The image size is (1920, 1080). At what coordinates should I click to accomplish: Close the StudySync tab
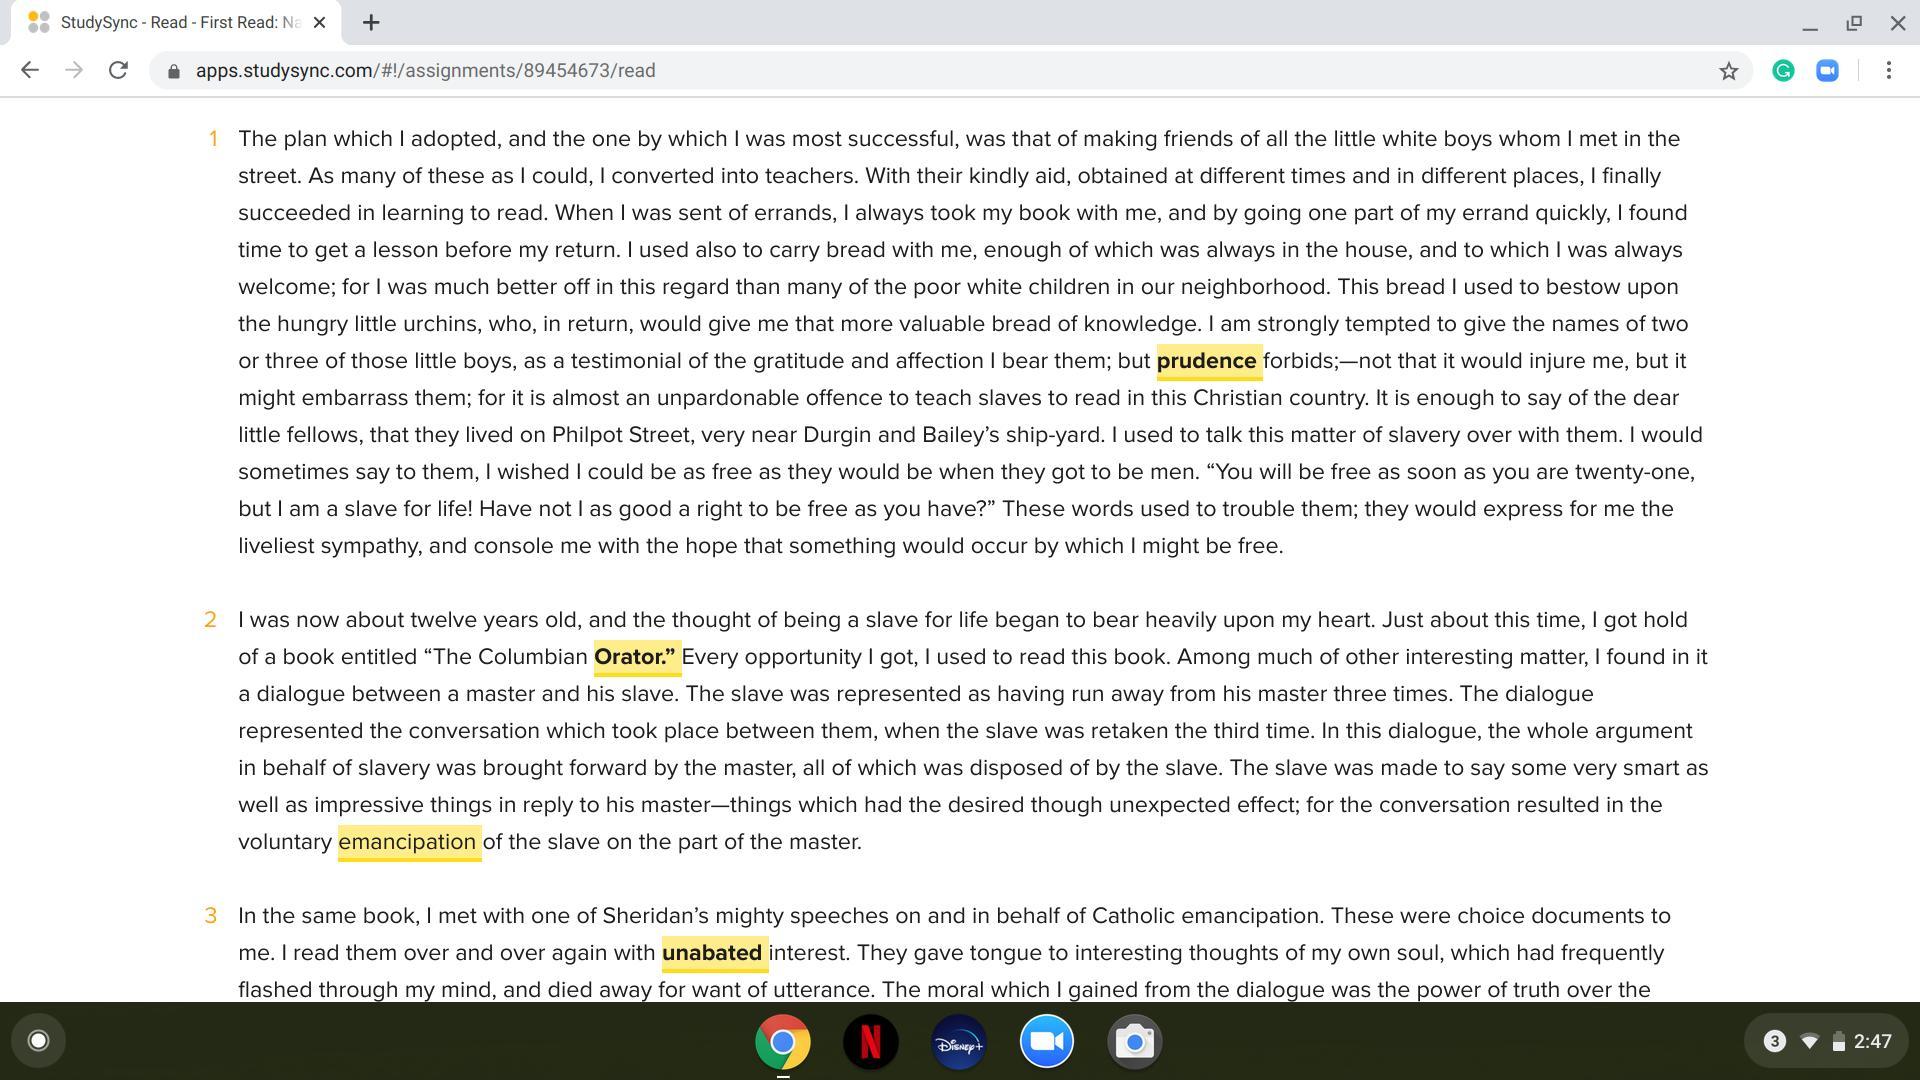pos(319,22)
